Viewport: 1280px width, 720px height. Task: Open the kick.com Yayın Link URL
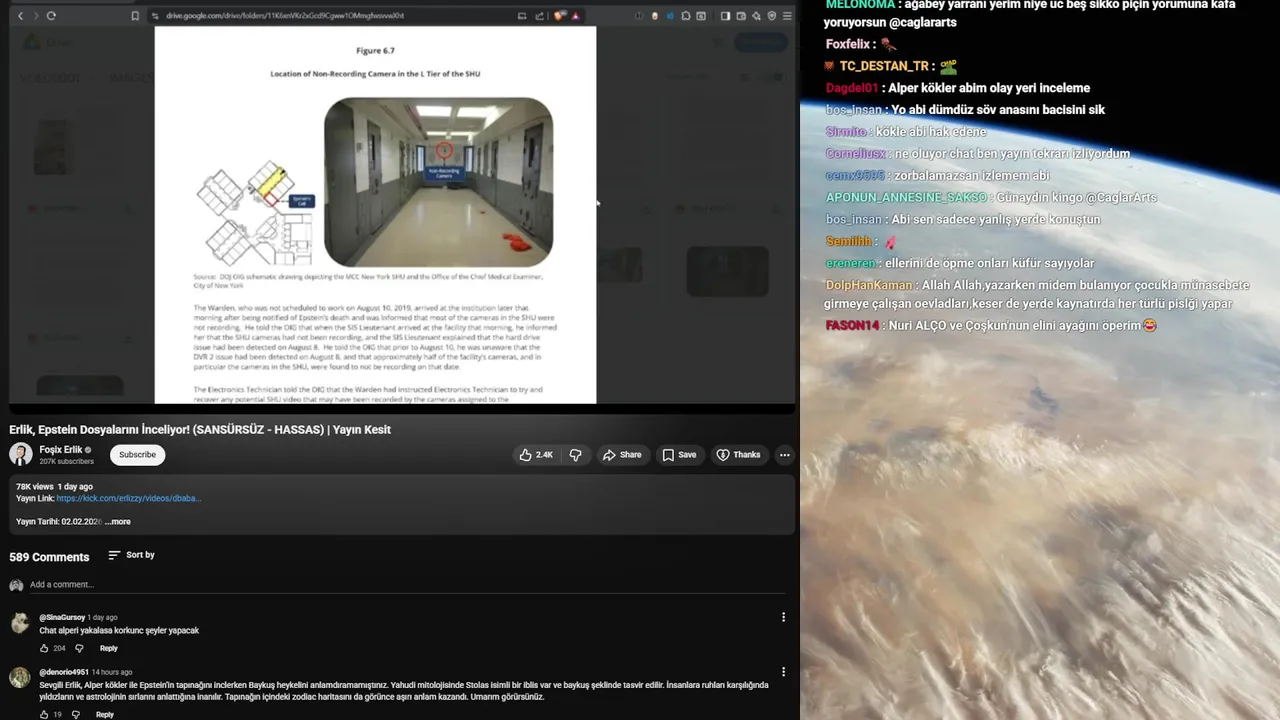pyautogui.click(x=129, y=498)
